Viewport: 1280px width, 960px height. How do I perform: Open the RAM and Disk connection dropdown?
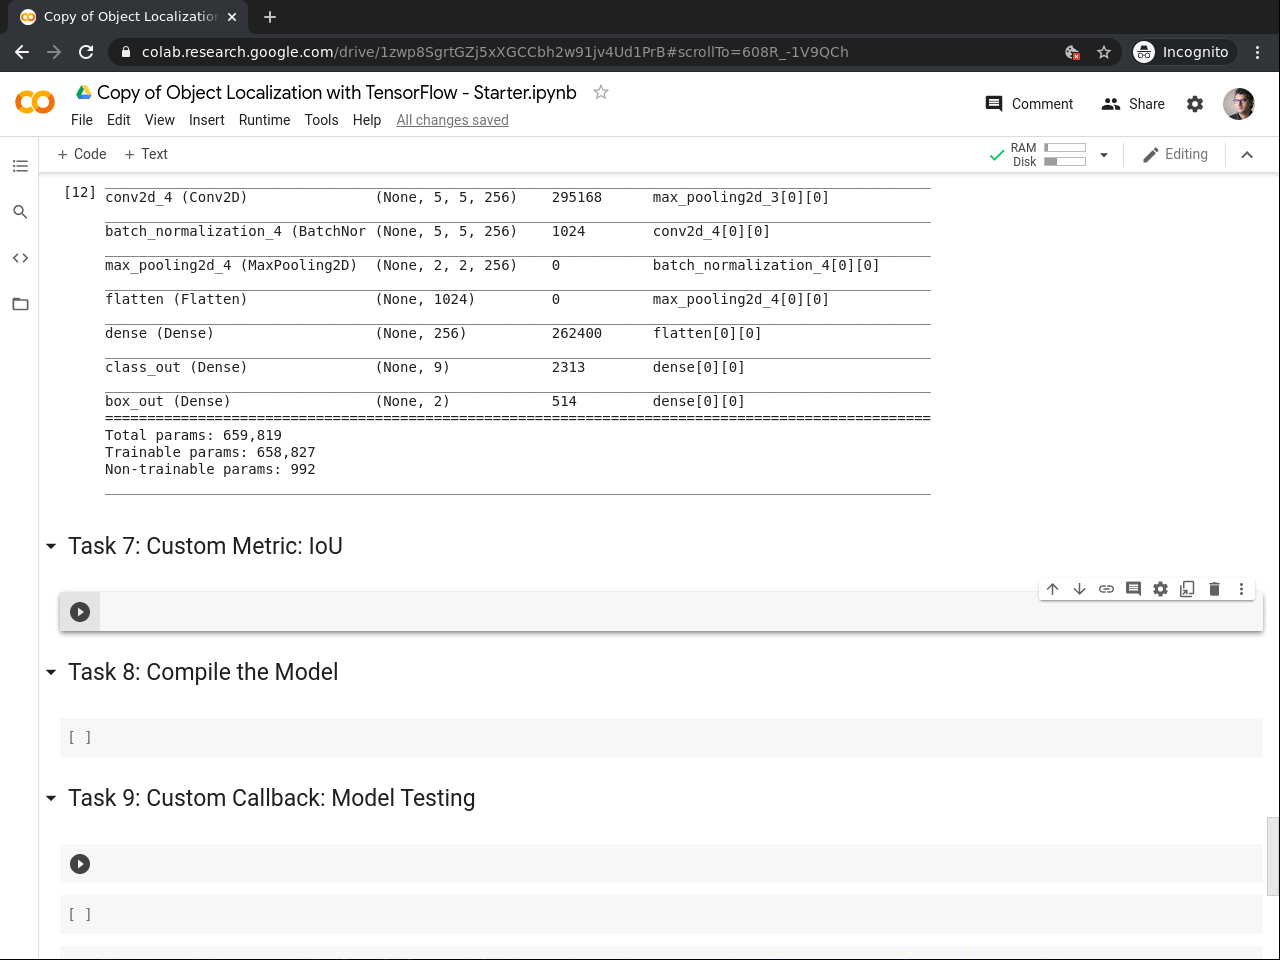pyautogui.click(x=1104, y=155)
